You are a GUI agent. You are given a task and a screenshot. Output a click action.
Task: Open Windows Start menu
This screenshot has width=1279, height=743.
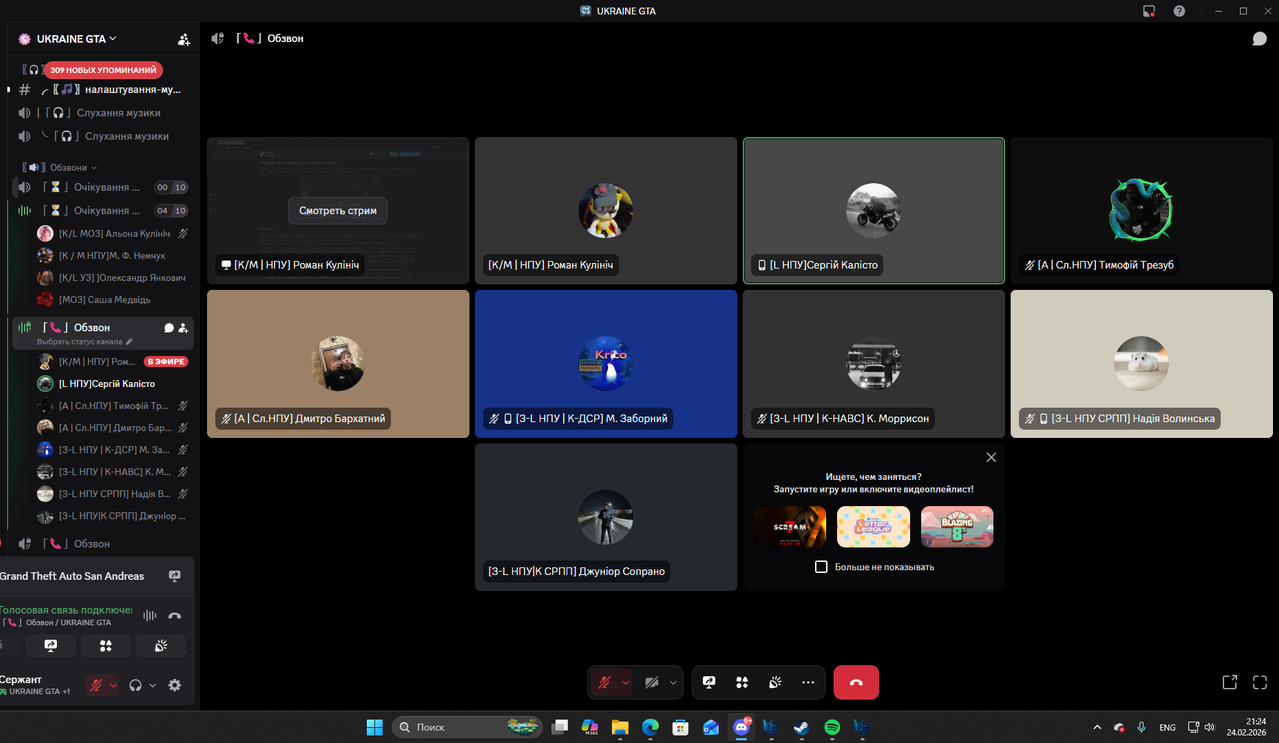[x=374, y=727]
